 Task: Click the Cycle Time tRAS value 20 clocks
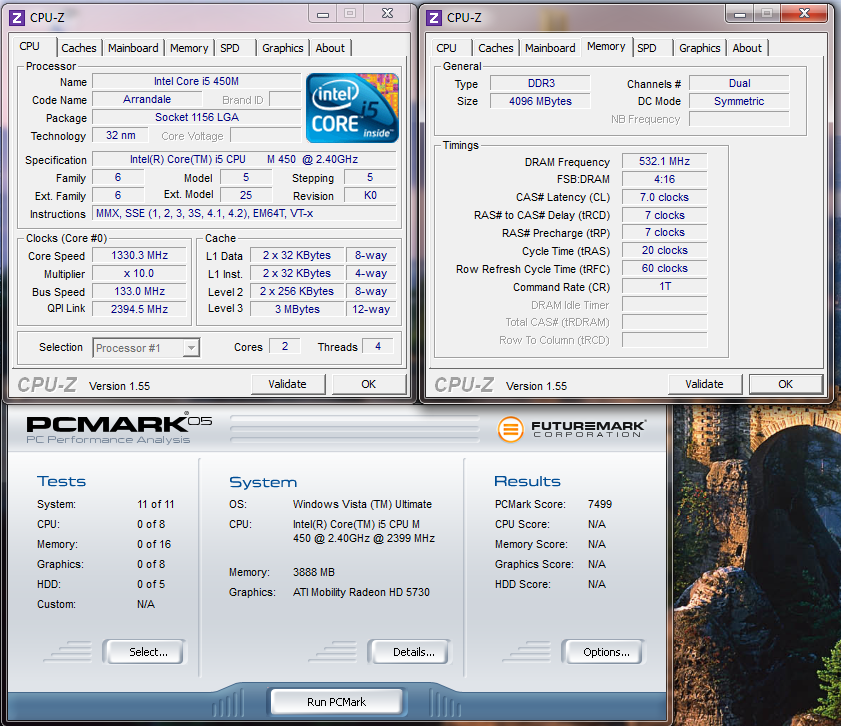pyautogui.click(x=665, y=250)
